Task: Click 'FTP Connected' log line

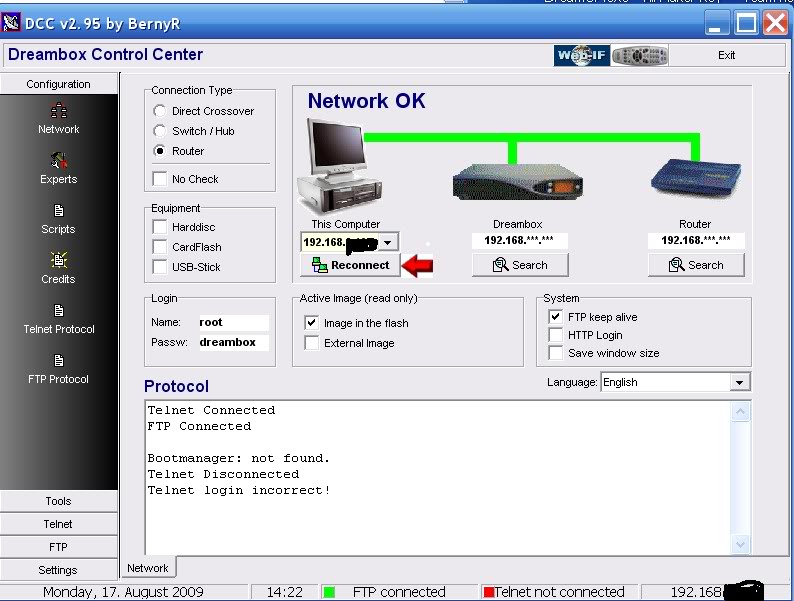Action: 199,426
